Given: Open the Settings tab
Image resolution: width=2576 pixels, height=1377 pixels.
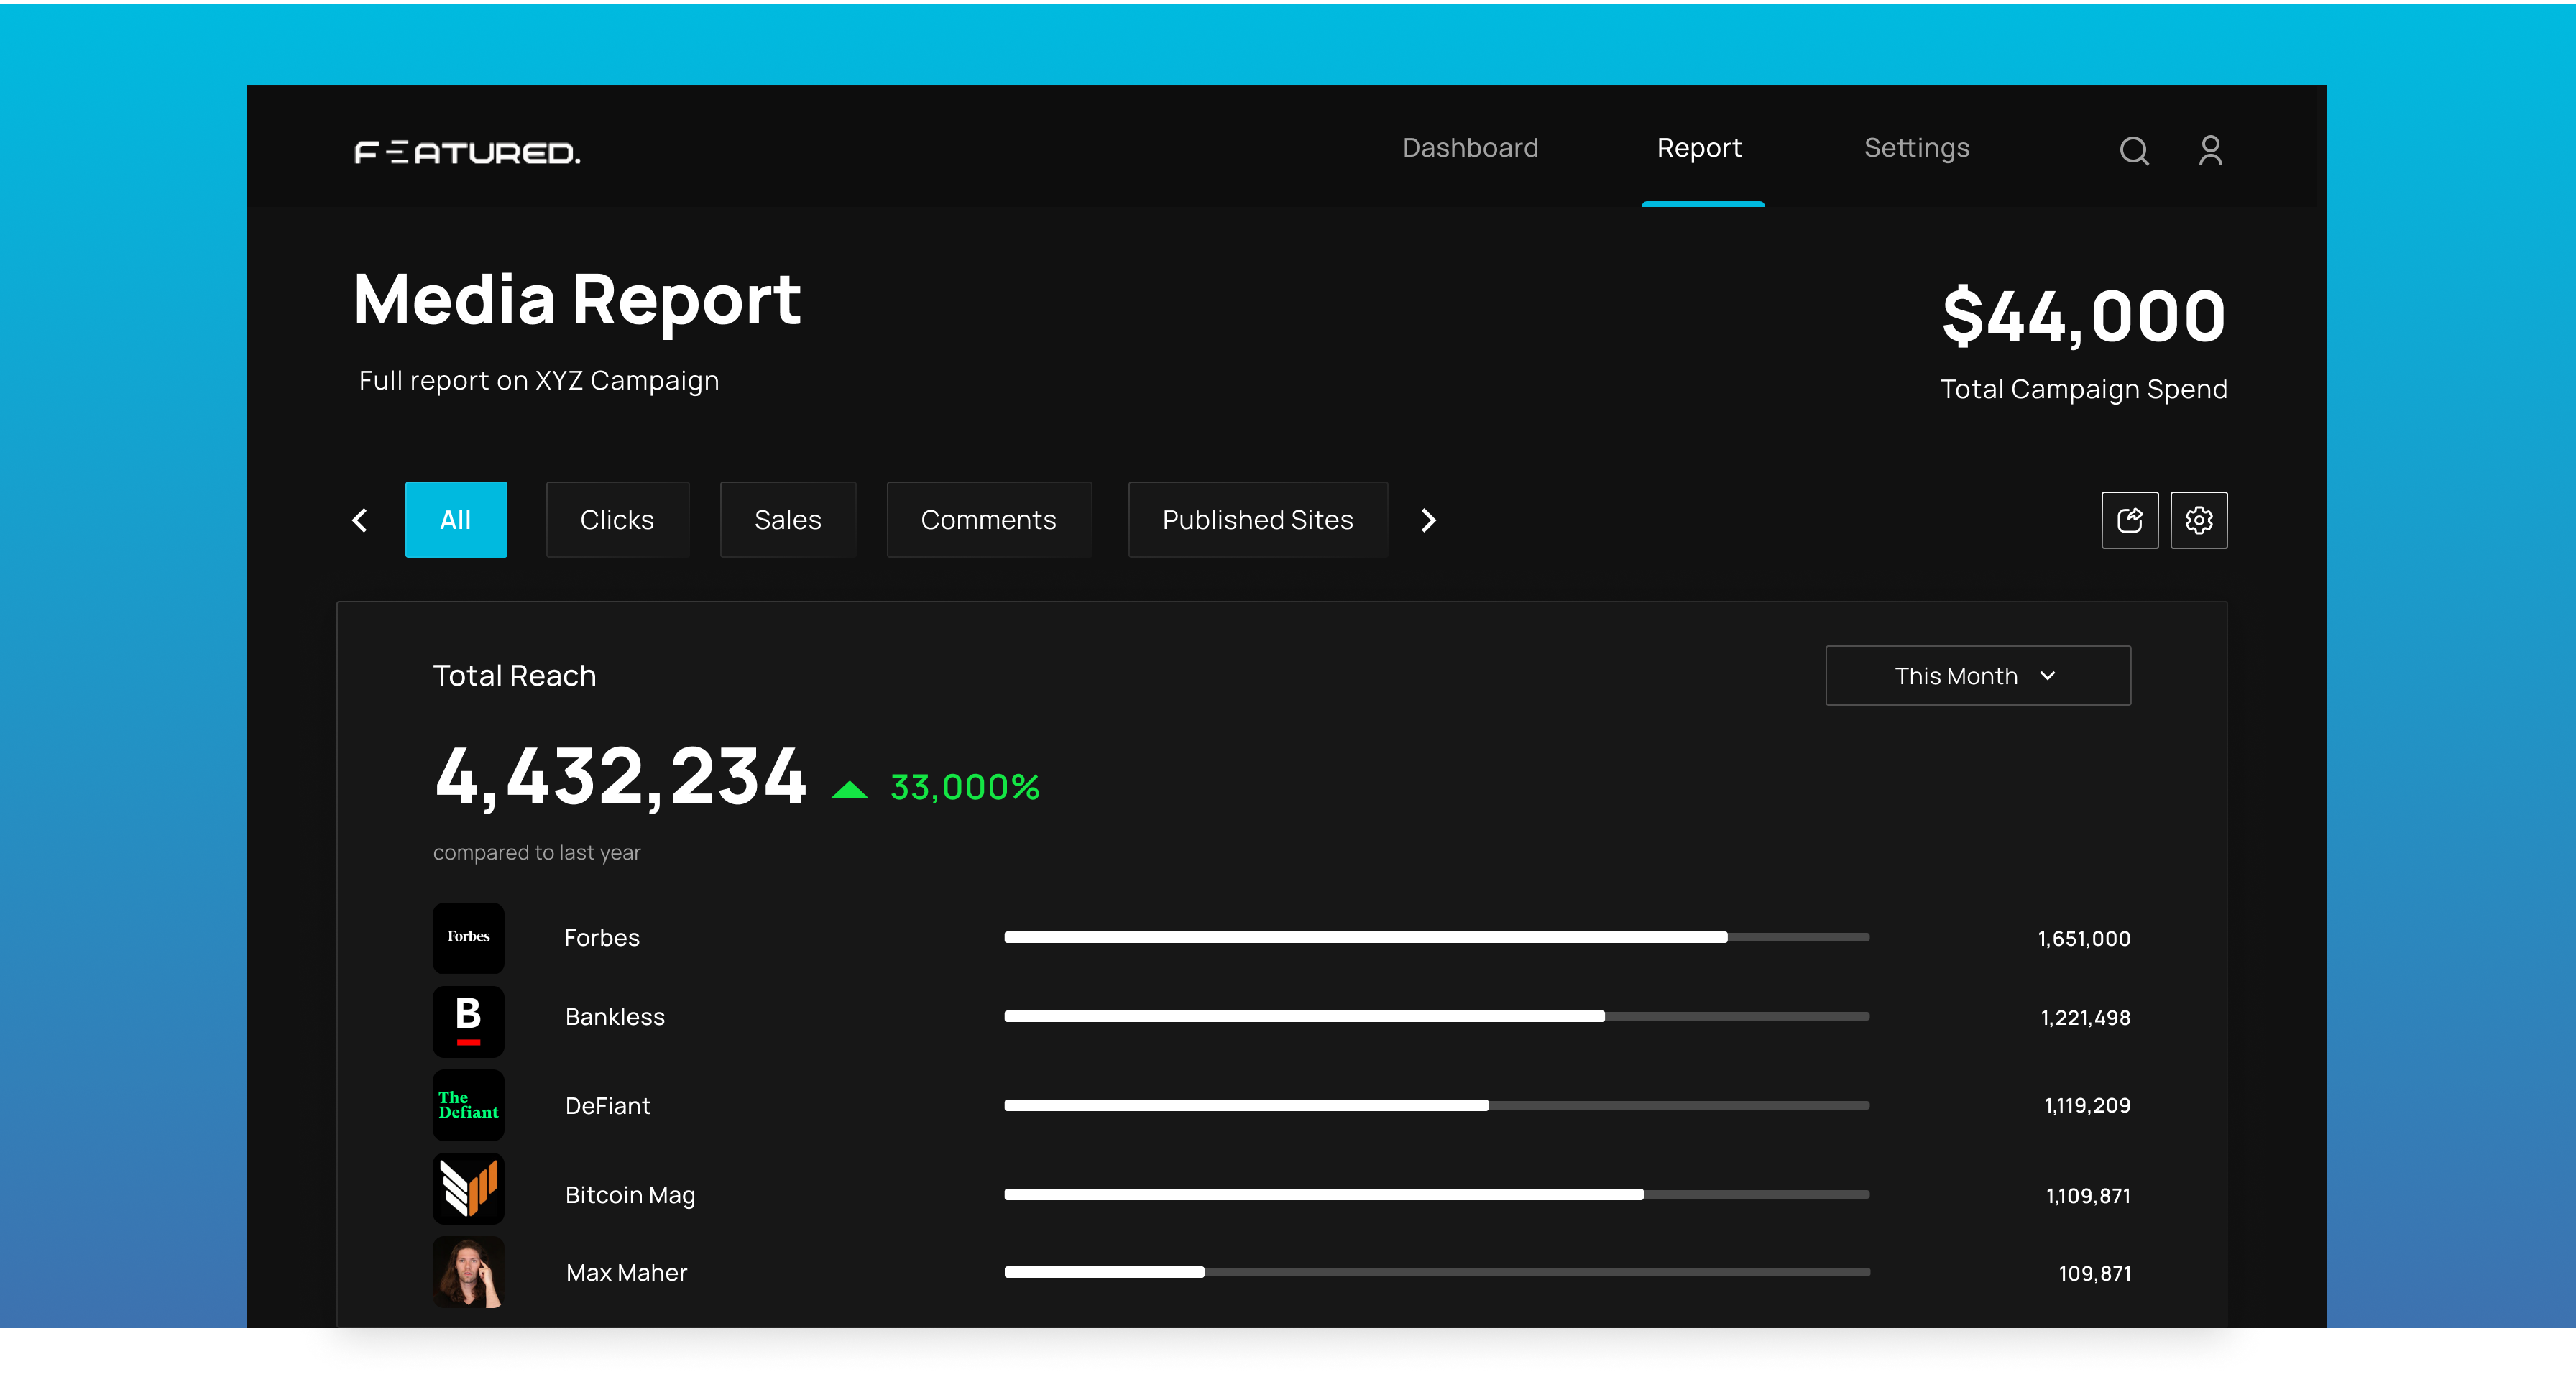Looking at the screenshot, I should [1917, 148].
